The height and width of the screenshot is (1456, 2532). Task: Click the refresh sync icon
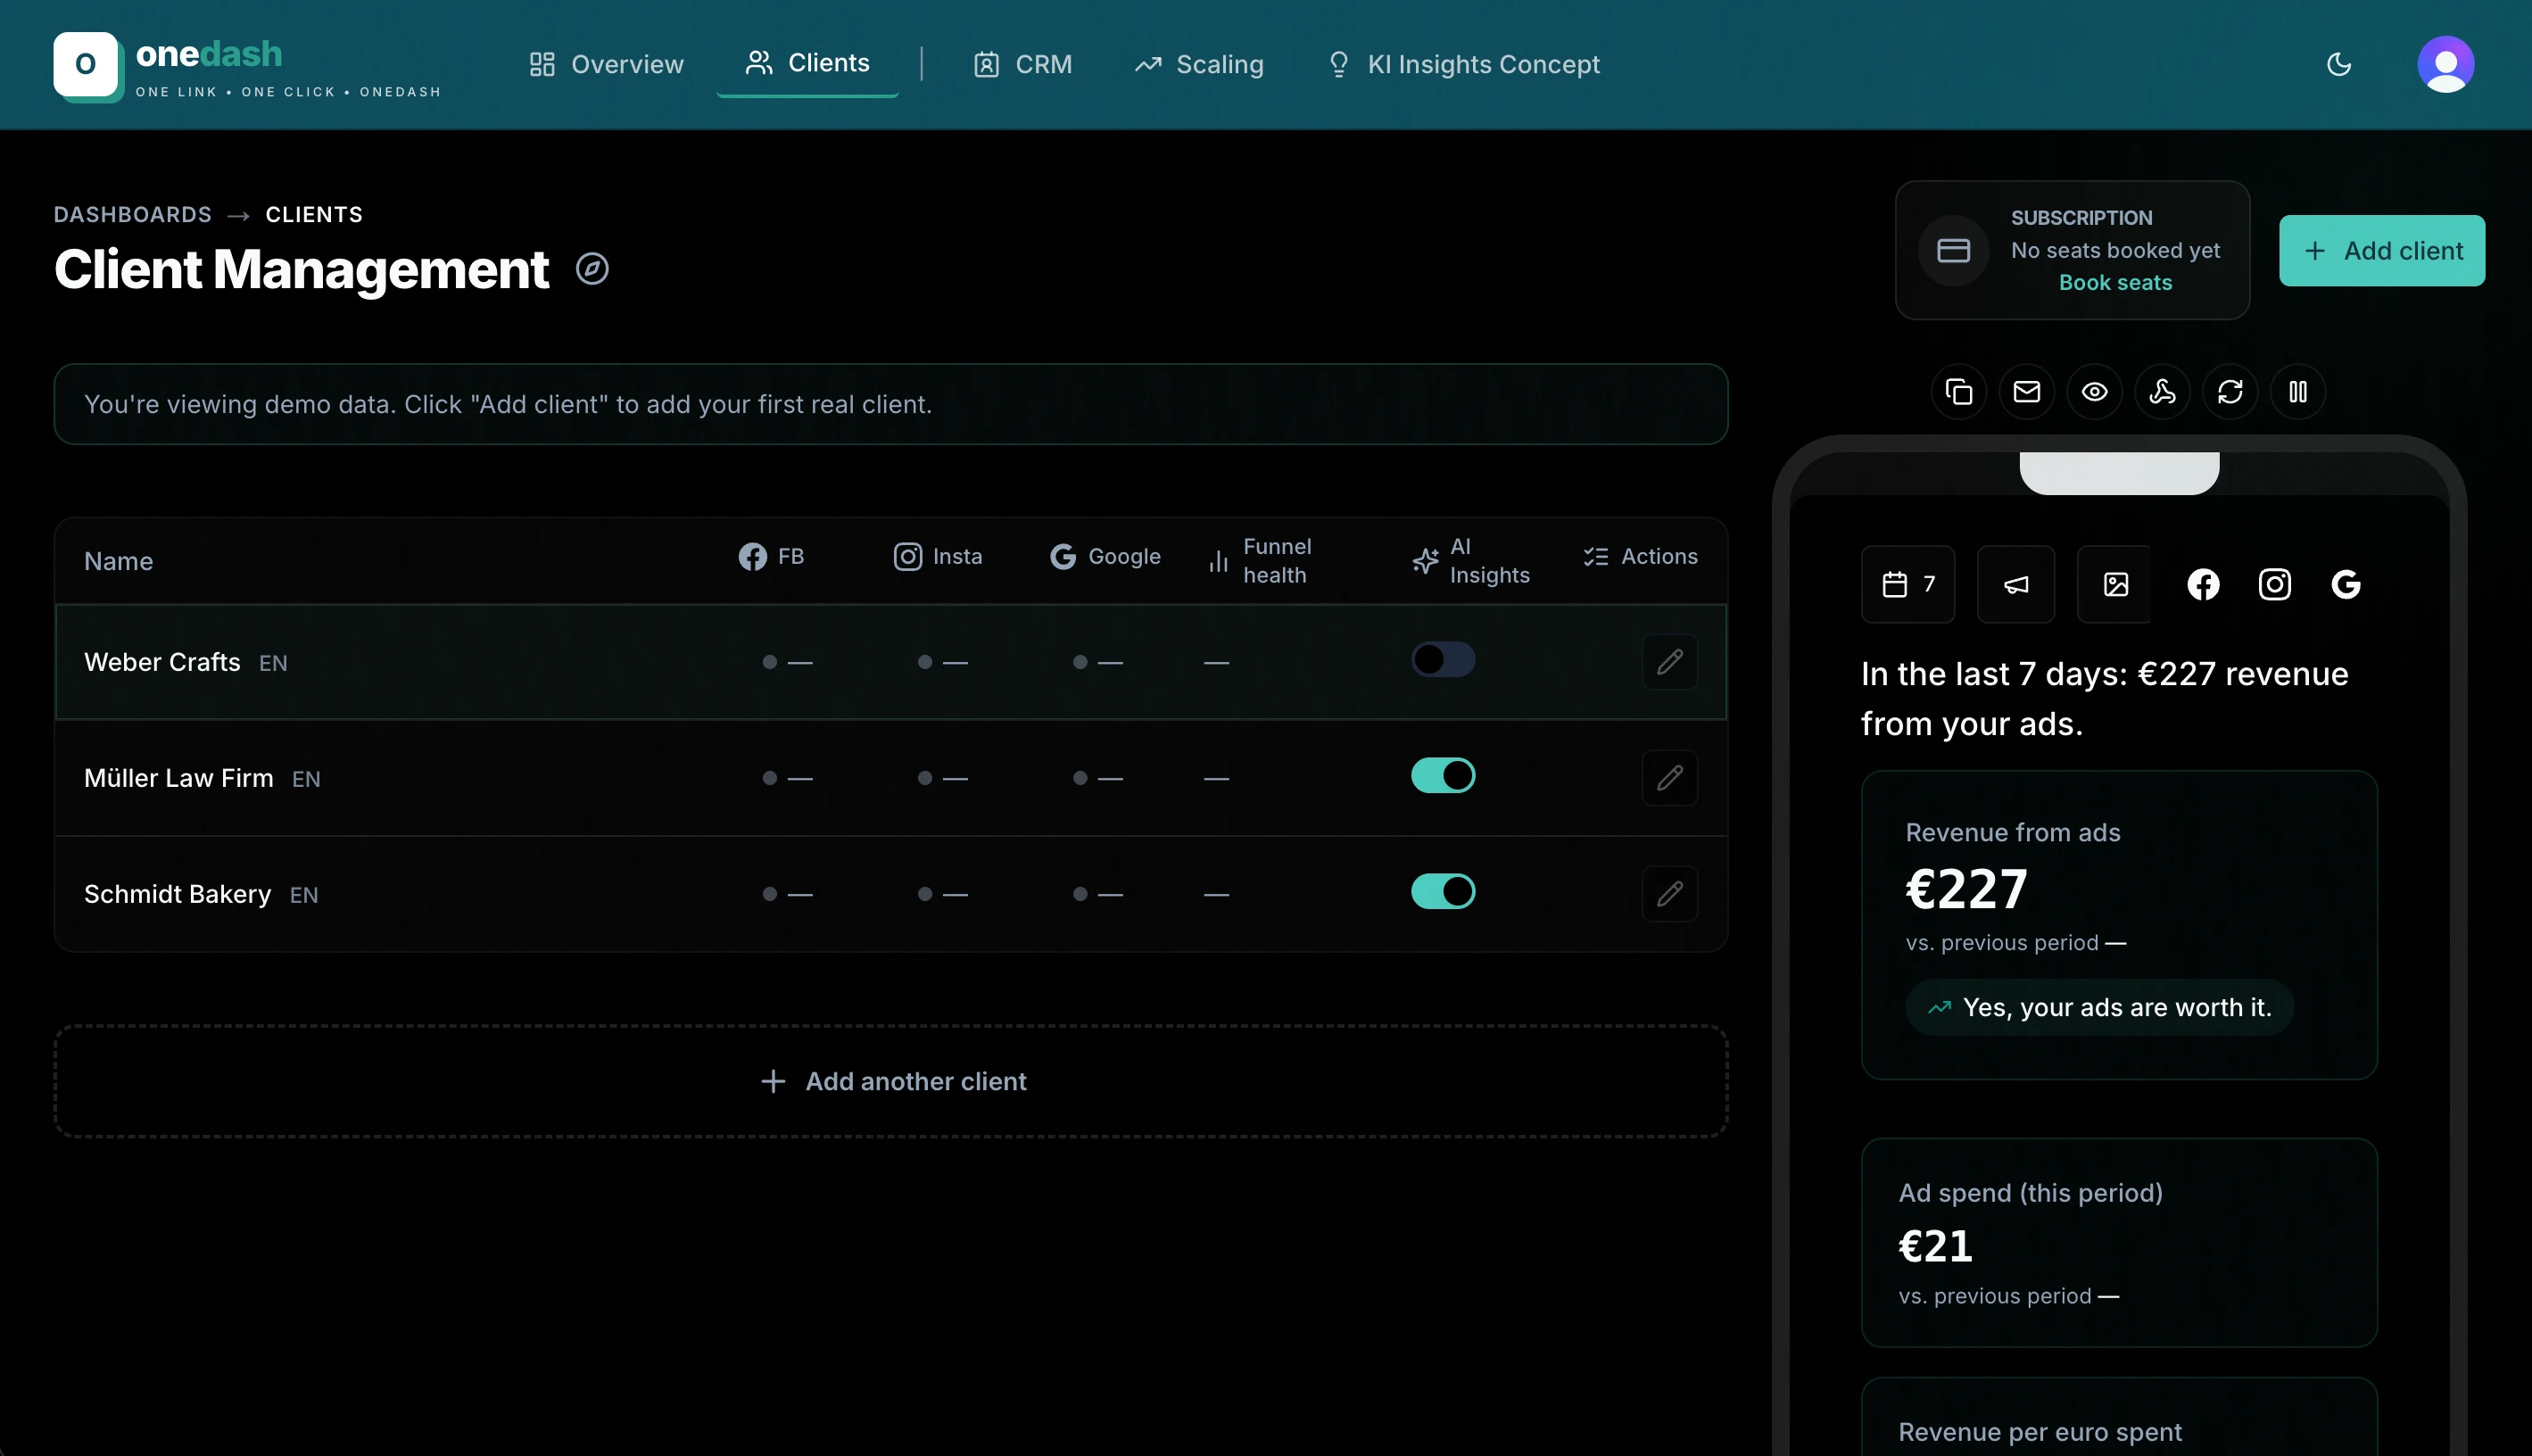click(x=2230, y=392)
